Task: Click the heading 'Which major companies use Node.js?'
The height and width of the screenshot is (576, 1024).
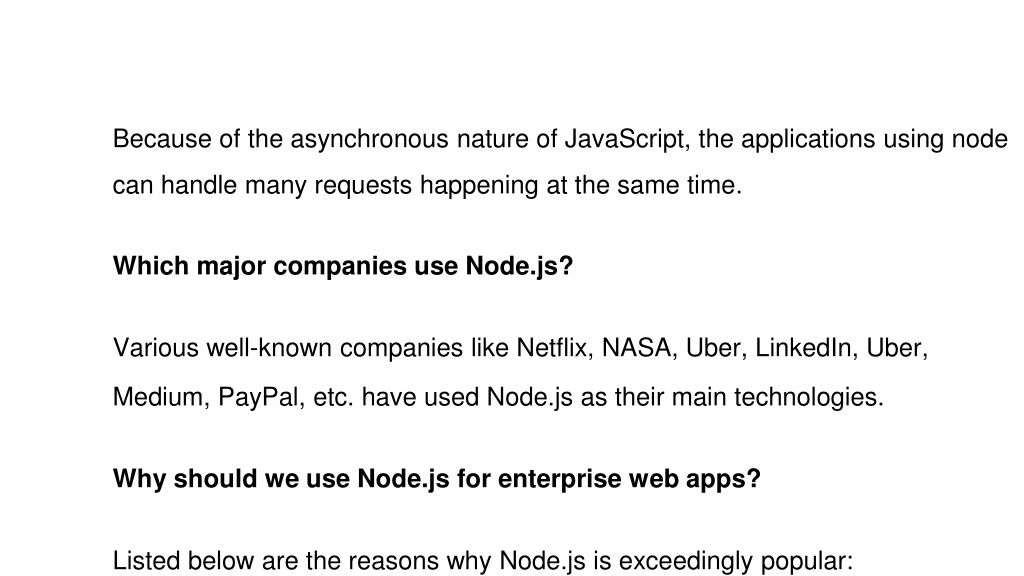Action: pos(343,267)
